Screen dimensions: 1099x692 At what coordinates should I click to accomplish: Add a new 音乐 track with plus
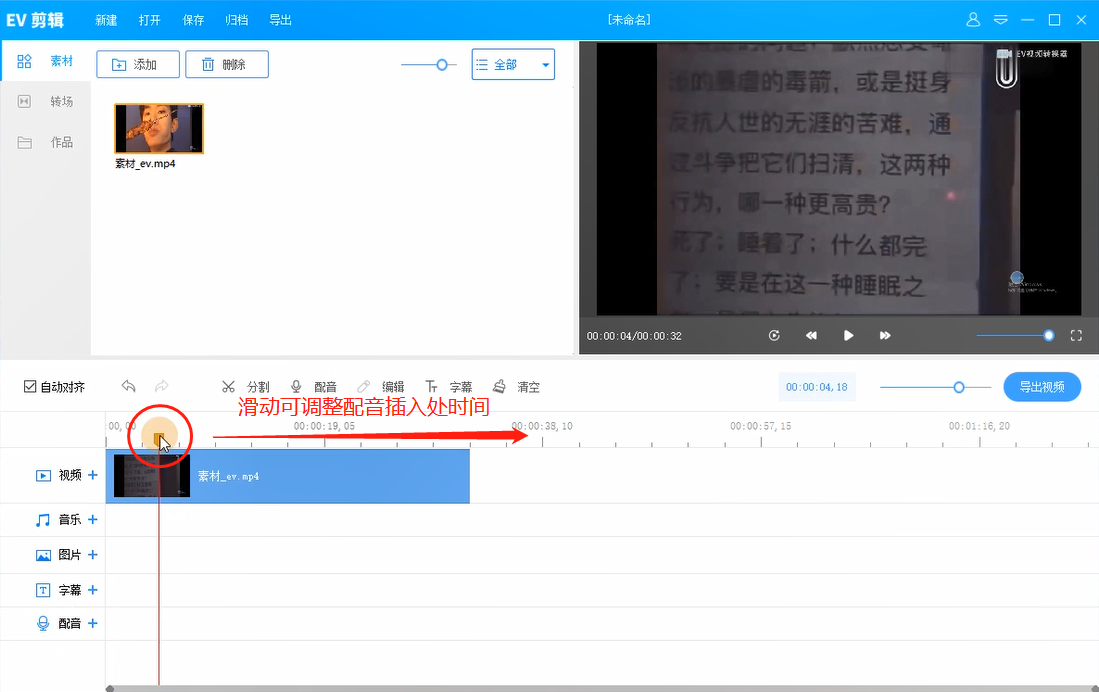click(x=93, y=520)
